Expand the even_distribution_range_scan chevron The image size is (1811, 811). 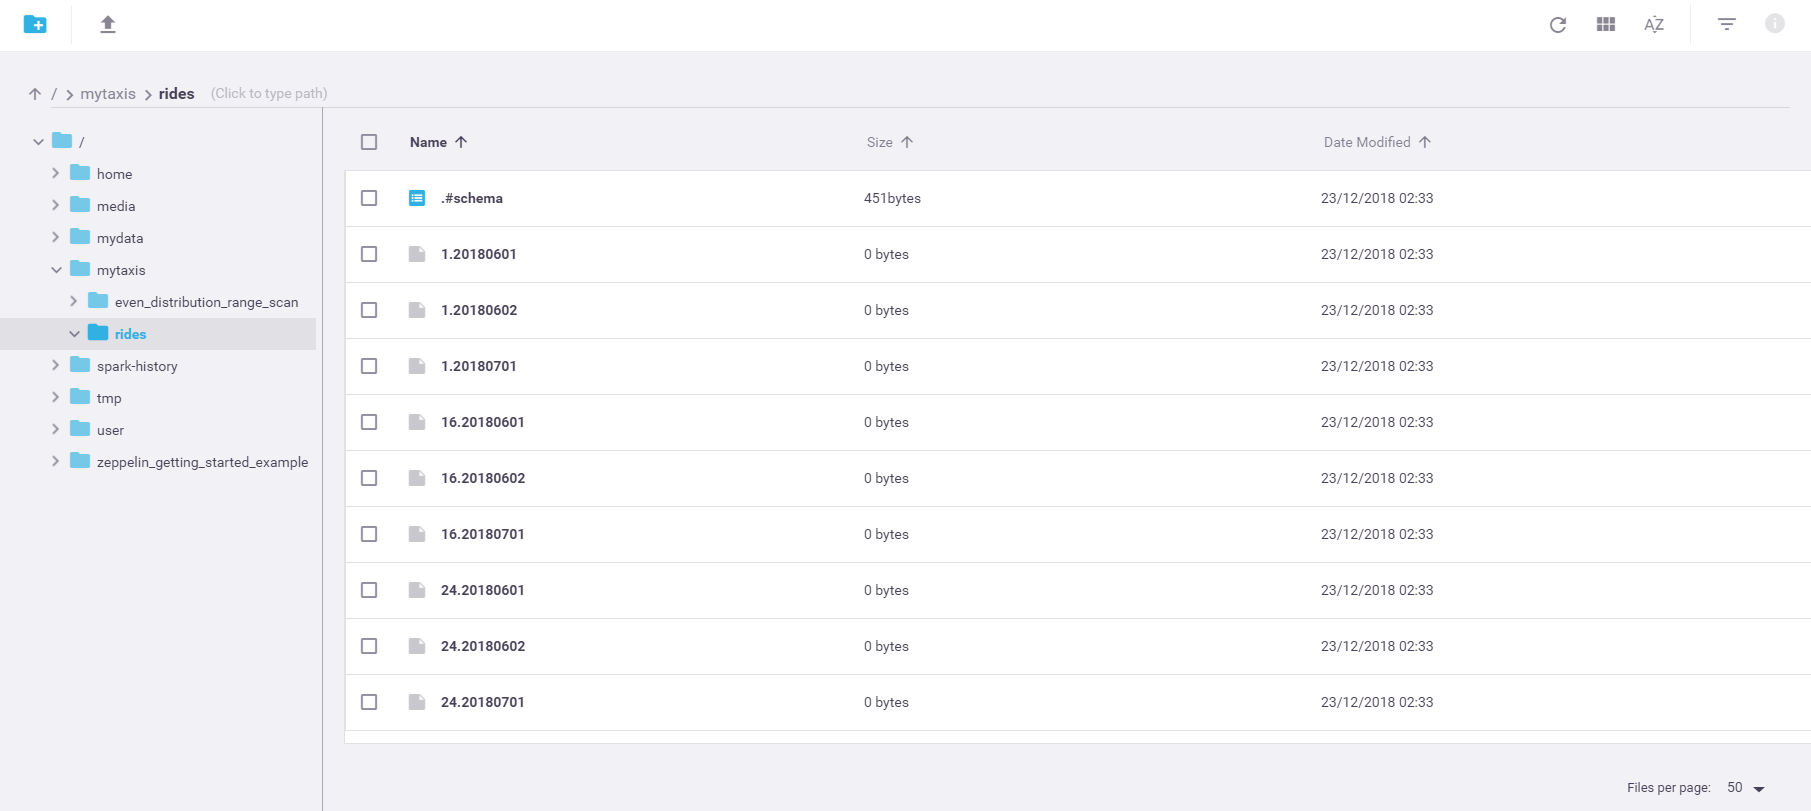click(74, 301)
